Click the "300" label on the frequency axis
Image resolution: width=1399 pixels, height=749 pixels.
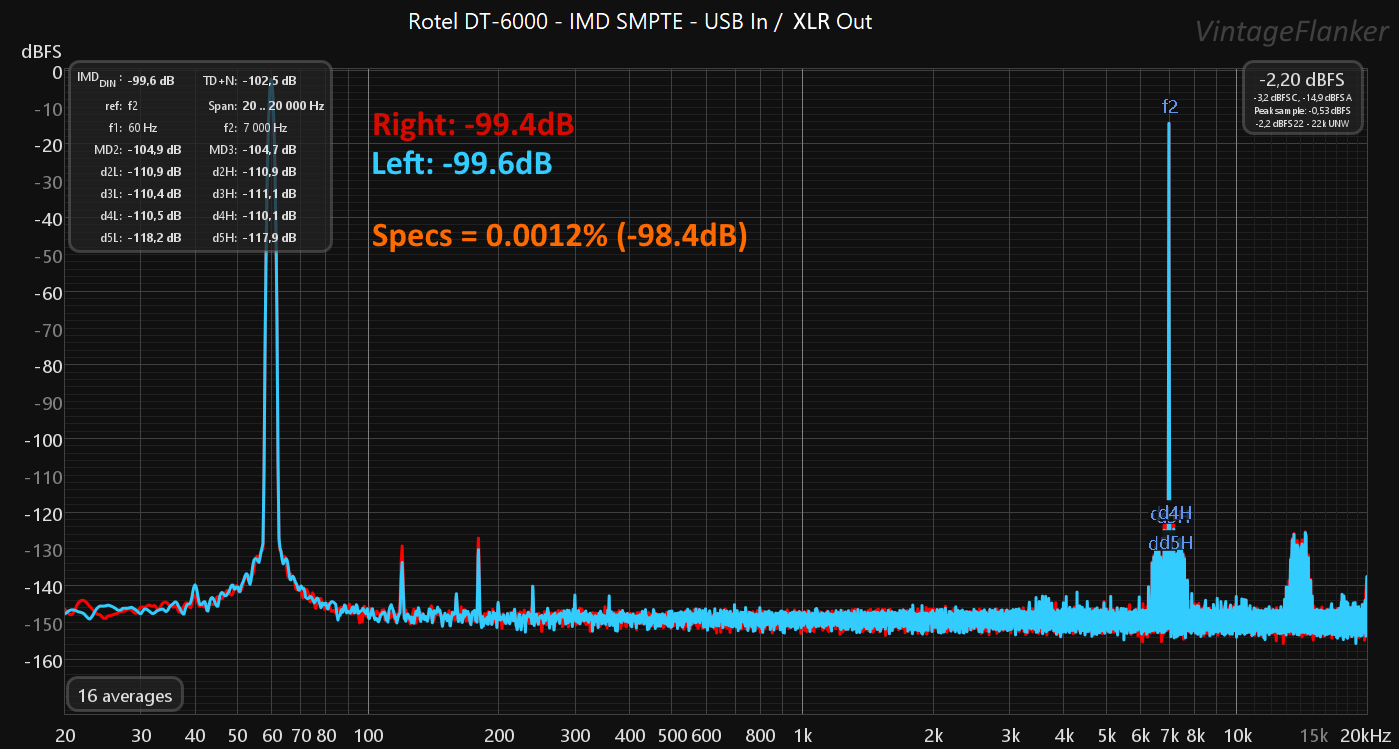tap(576, 736)
